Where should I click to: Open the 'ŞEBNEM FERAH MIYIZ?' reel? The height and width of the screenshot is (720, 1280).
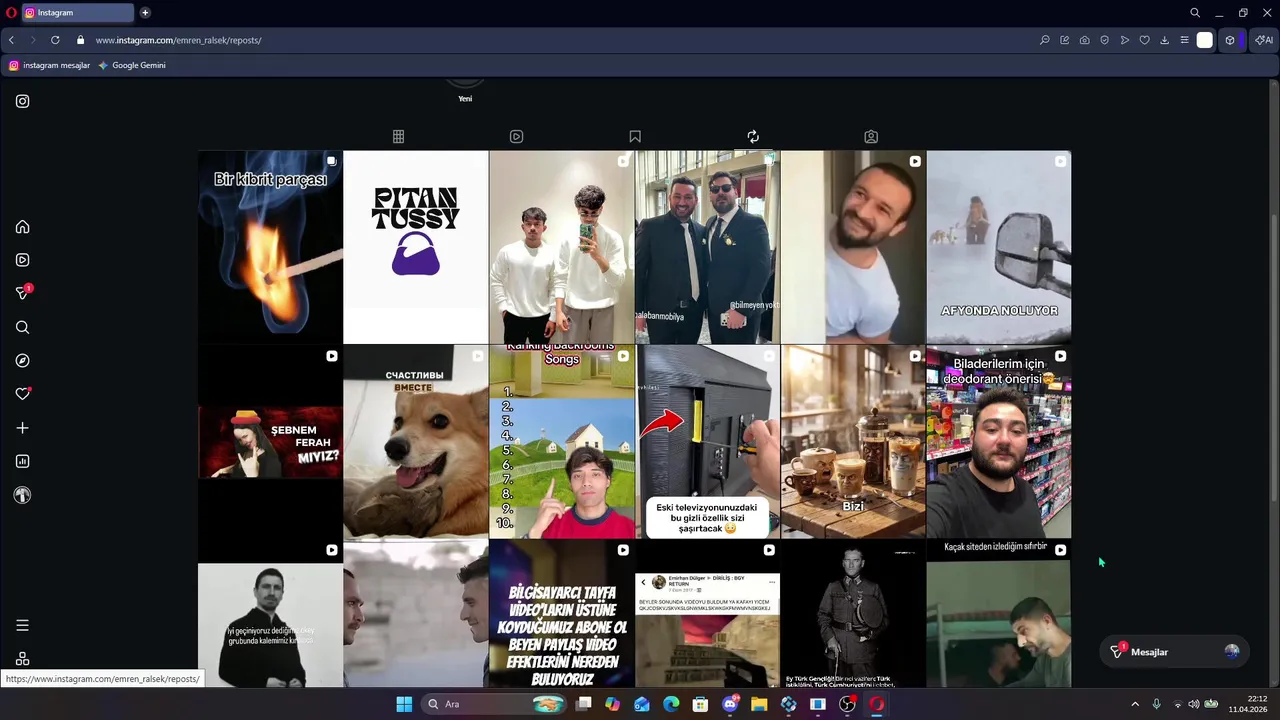click(270, 442)
